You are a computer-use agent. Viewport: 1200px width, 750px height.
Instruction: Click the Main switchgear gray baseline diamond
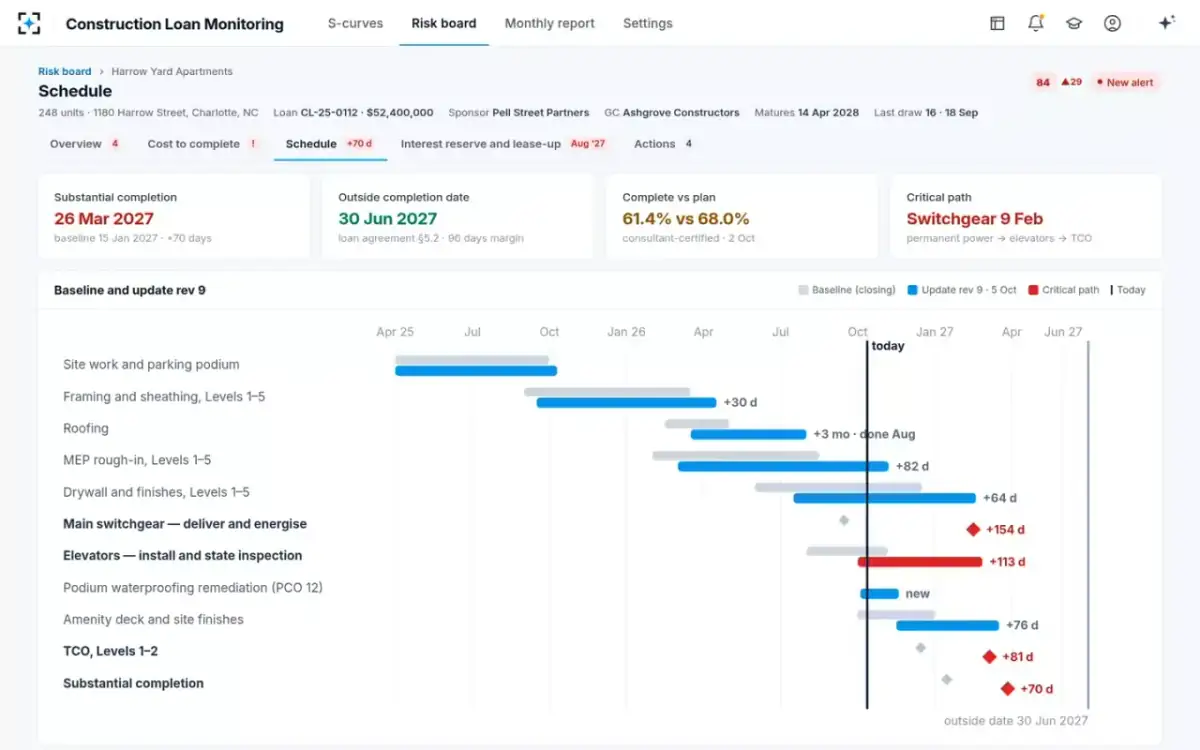point(844,520)
